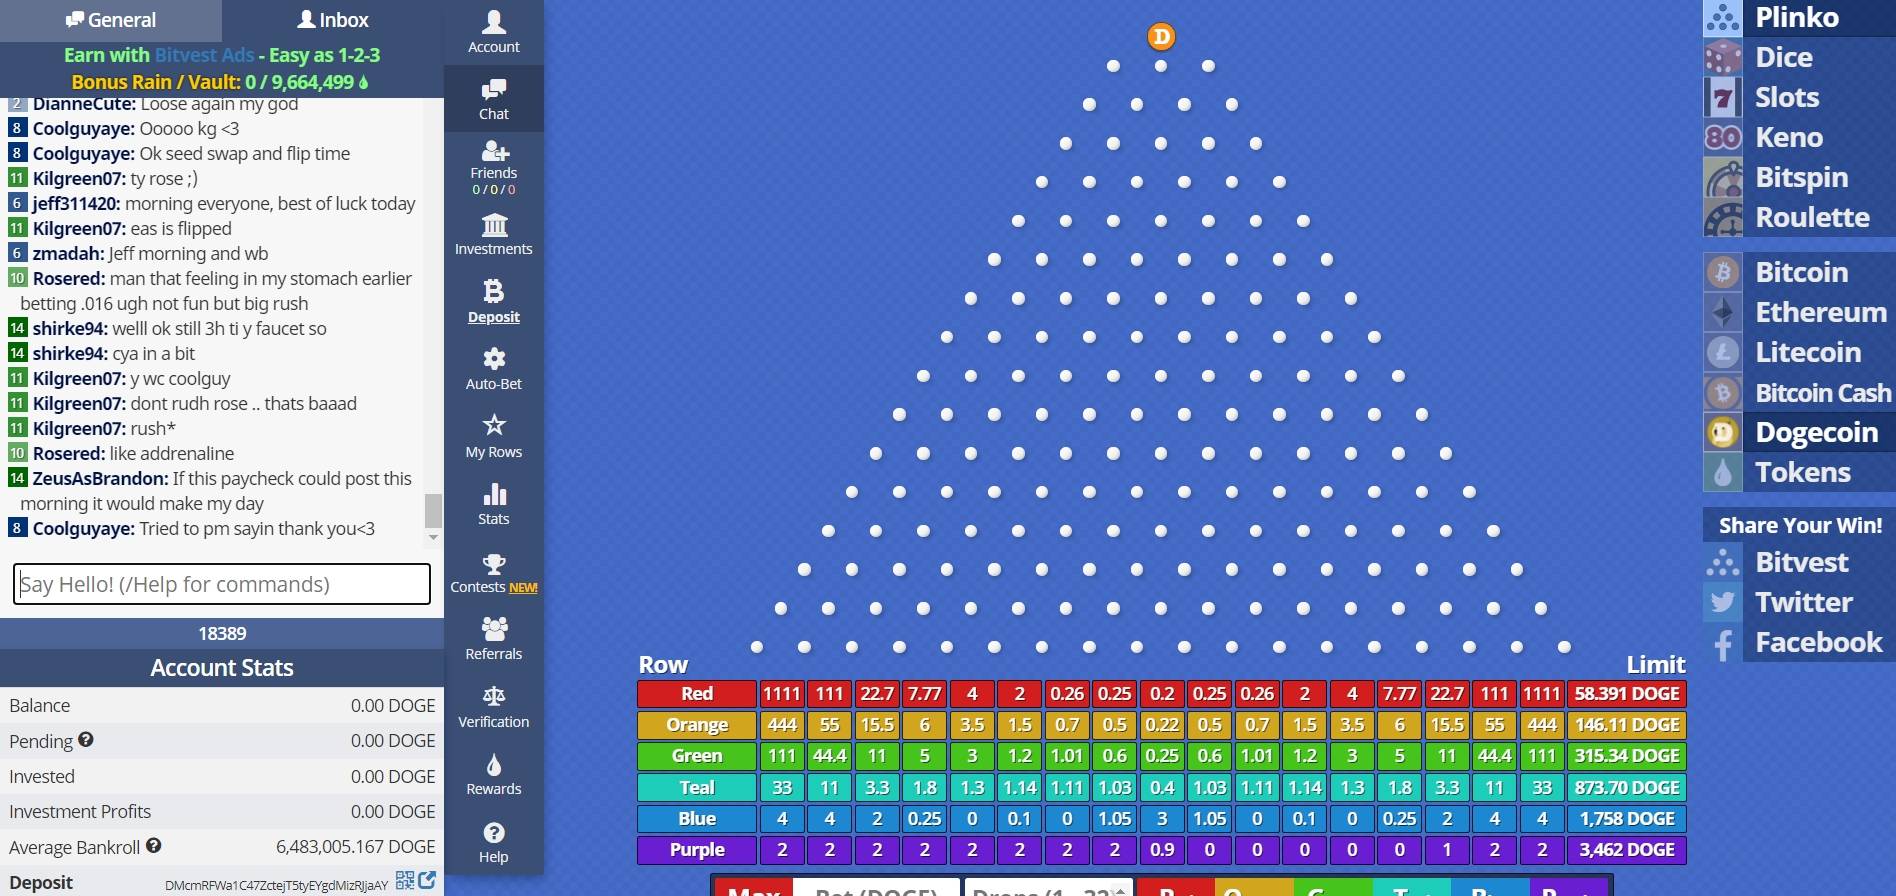
Task: Click the chat message input field
Action: click(x=222, y=584)
